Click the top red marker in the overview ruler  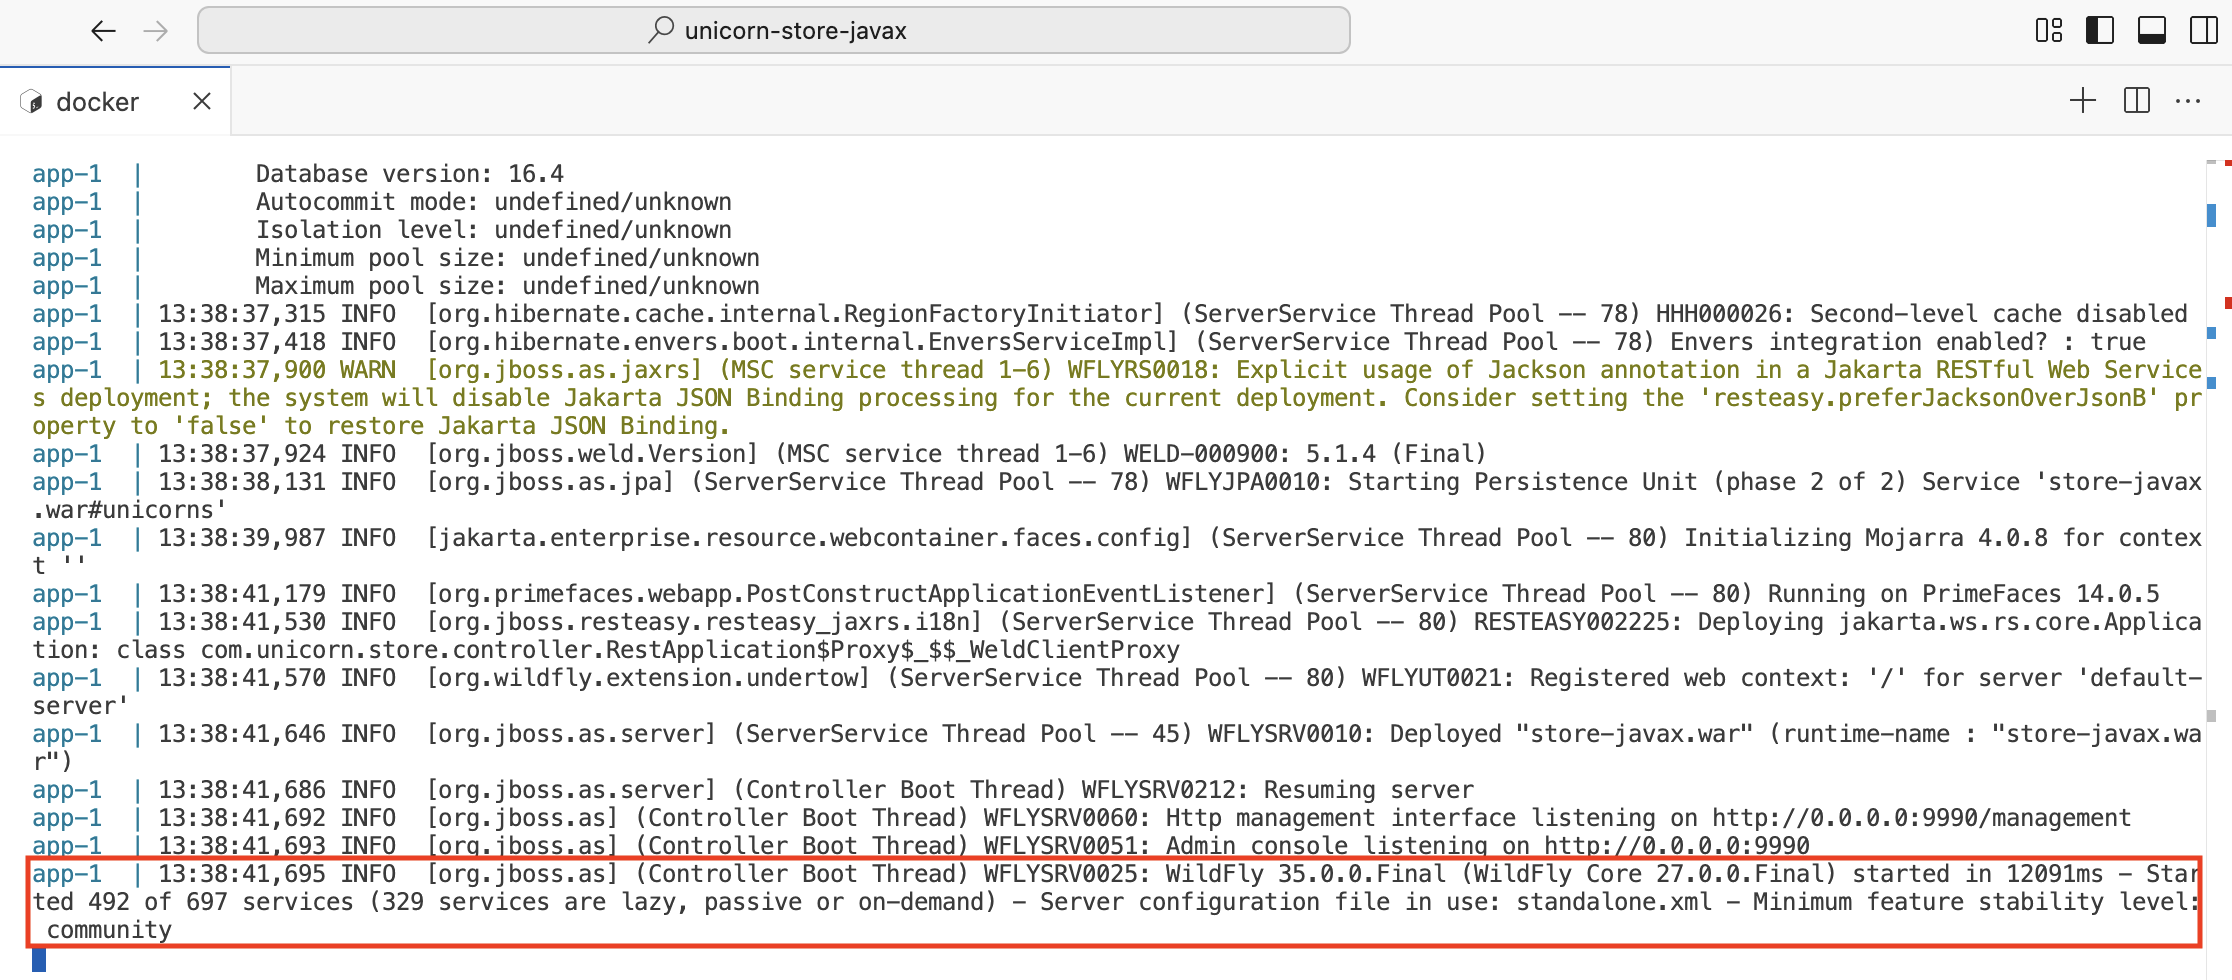2227,162
